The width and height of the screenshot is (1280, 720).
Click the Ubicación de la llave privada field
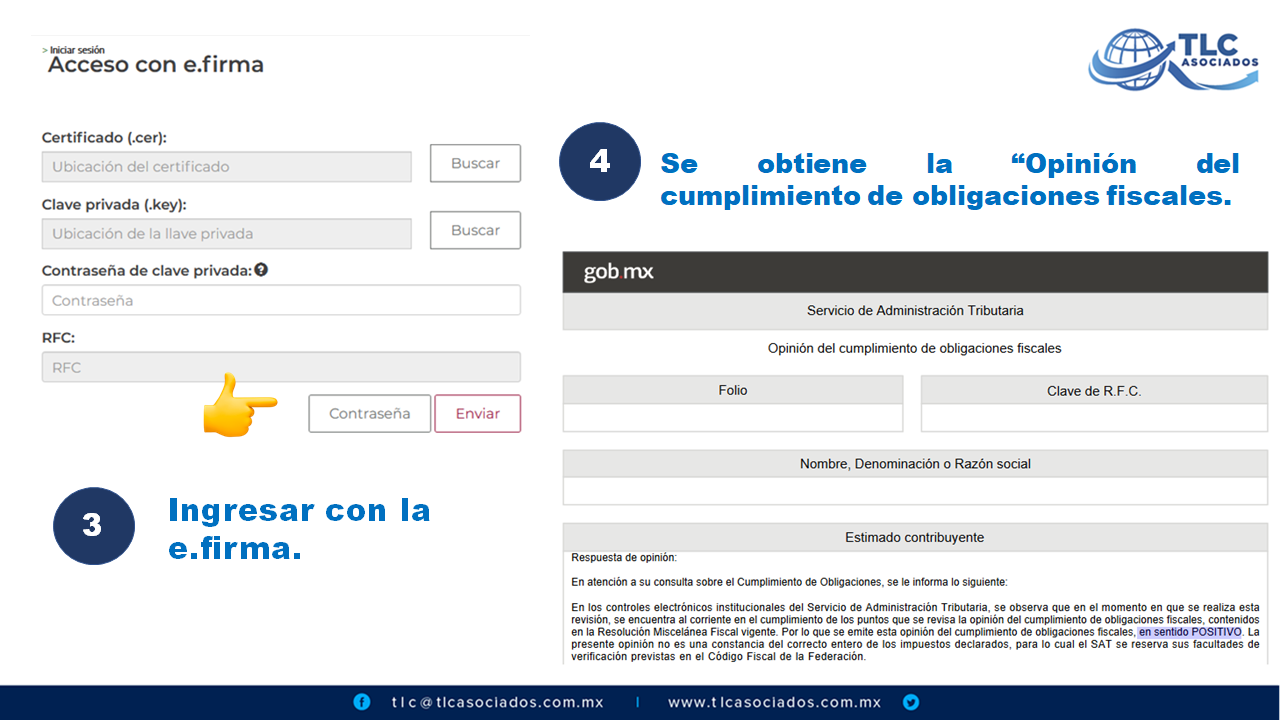[227, 234]
